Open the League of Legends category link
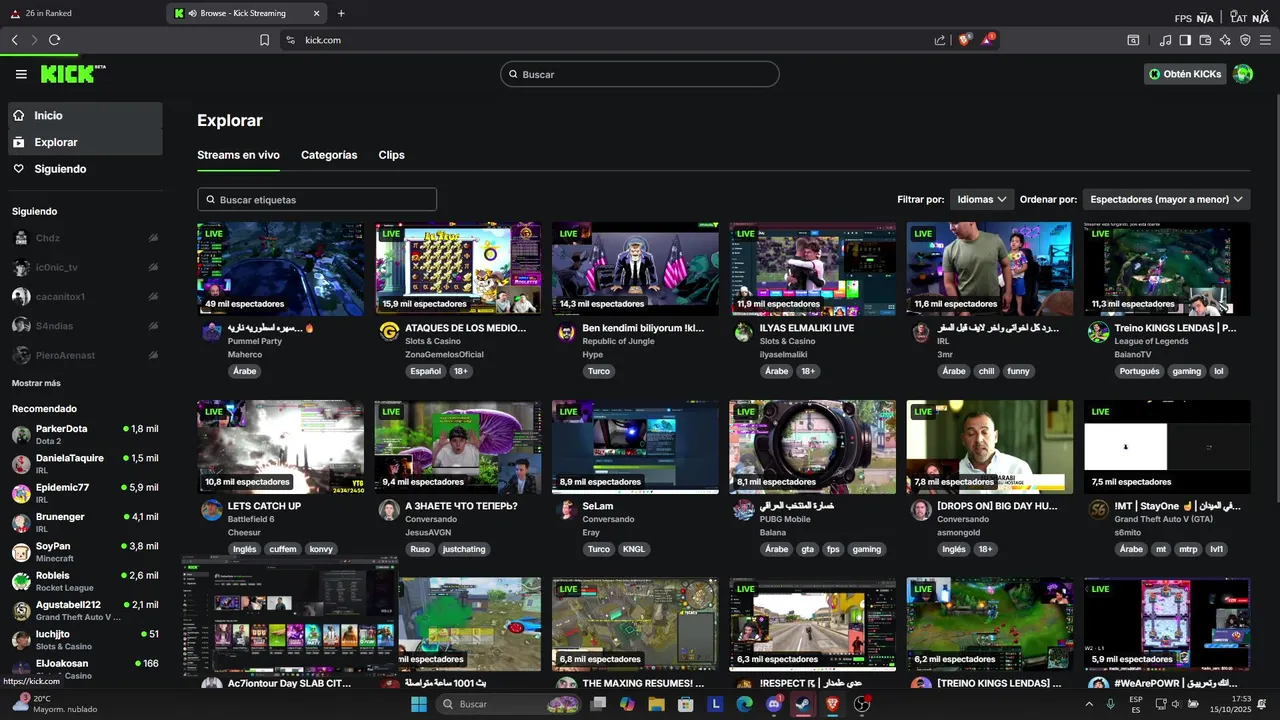1280x720 pixels. [x=1151, y=341]
